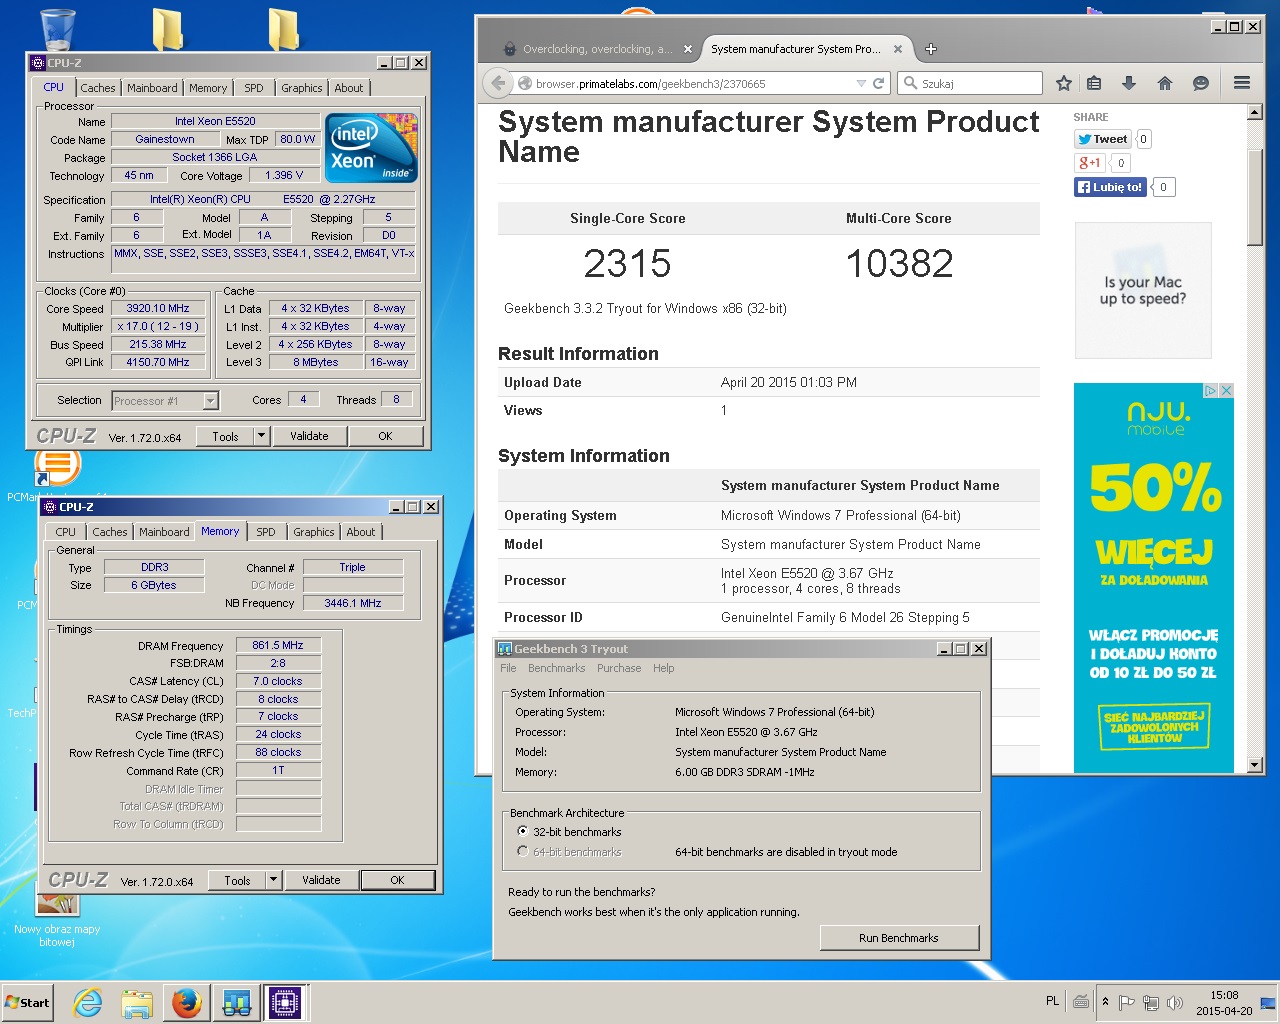Open About tab in top CPU-Z window
This screenshot has height=1024, width=1280.
[x=349, y=88]
